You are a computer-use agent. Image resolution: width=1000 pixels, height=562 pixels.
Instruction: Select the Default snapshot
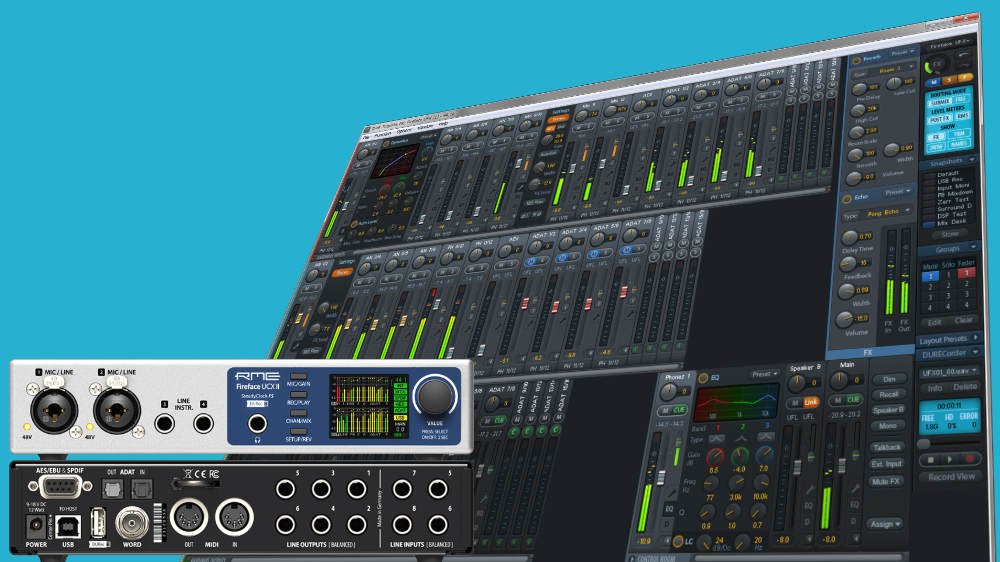(947, 174)
